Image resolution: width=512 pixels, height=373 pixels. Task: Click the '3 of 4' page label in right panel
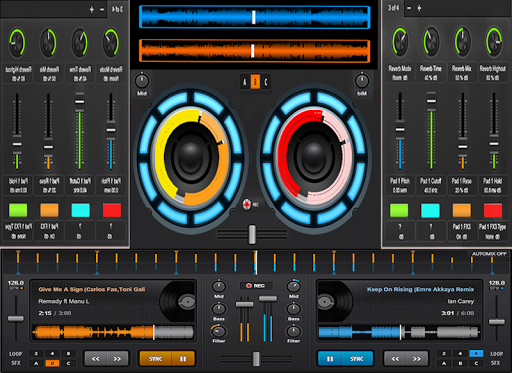click(x=393, y=8)
